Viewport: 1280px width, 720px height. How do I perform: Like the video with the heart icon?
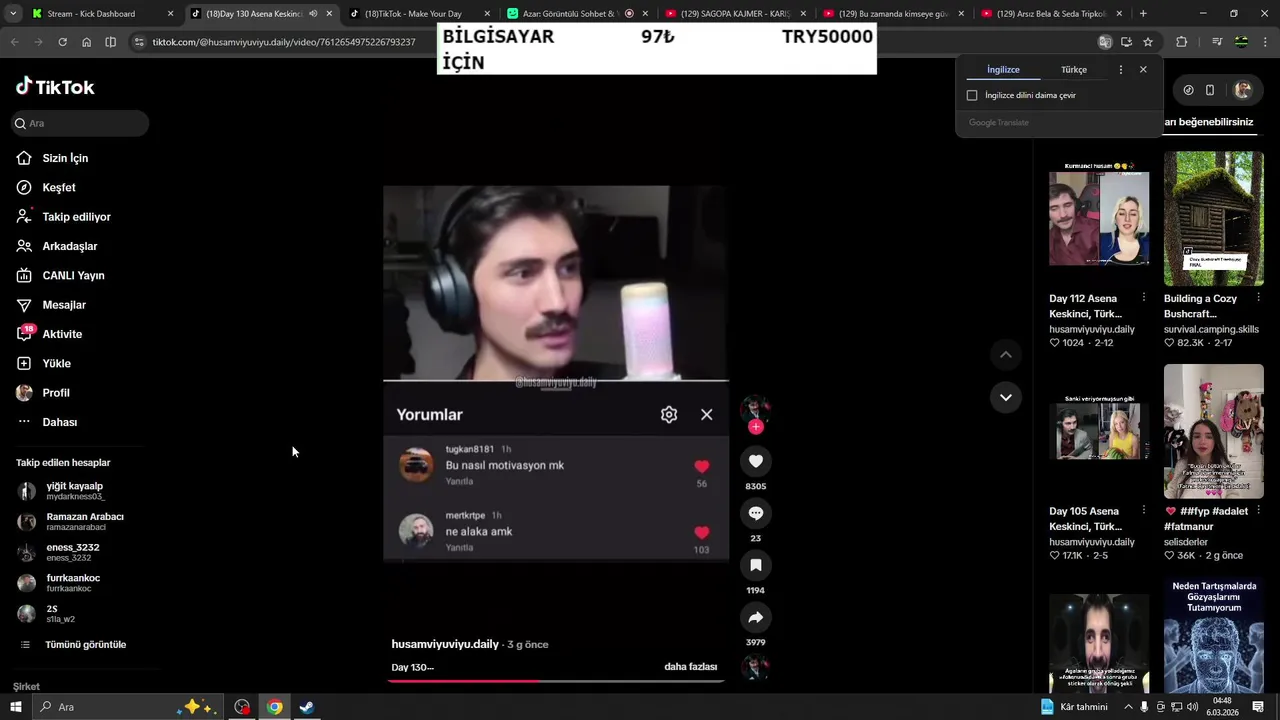(x=756, y=461)
